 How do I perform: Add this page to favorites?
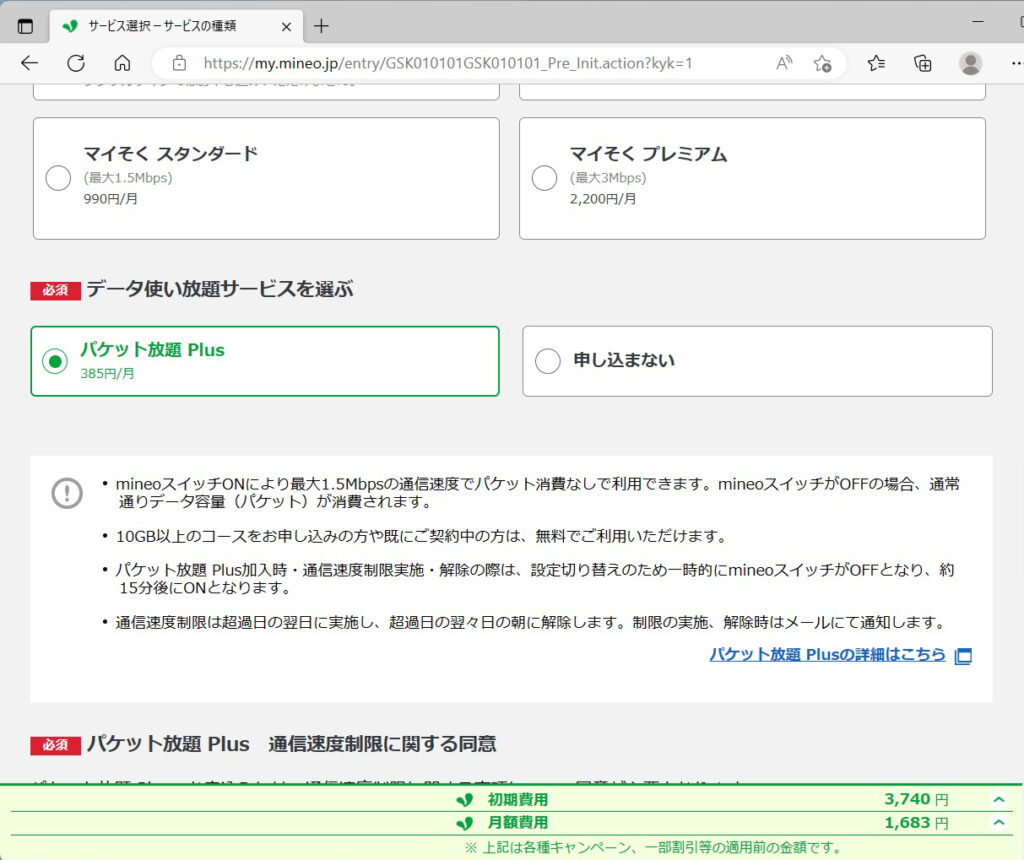pos(822,63)
